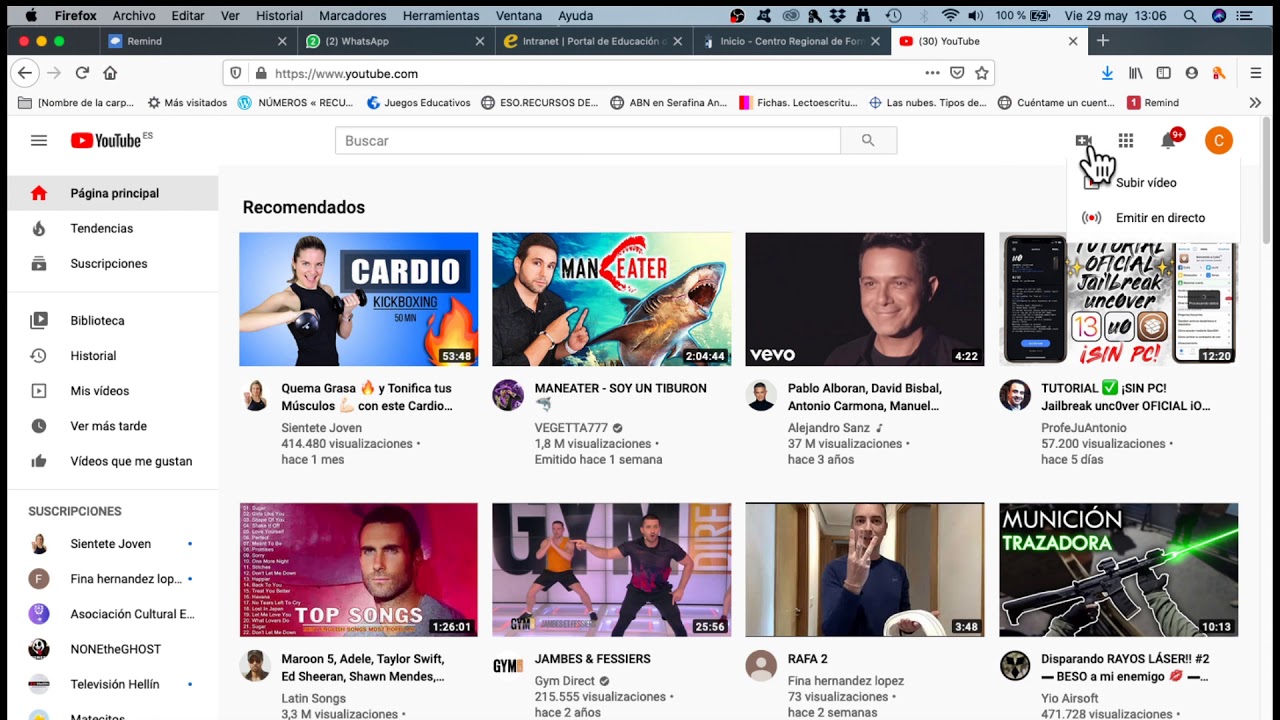Save page to Pocket

tap(957, 73)
